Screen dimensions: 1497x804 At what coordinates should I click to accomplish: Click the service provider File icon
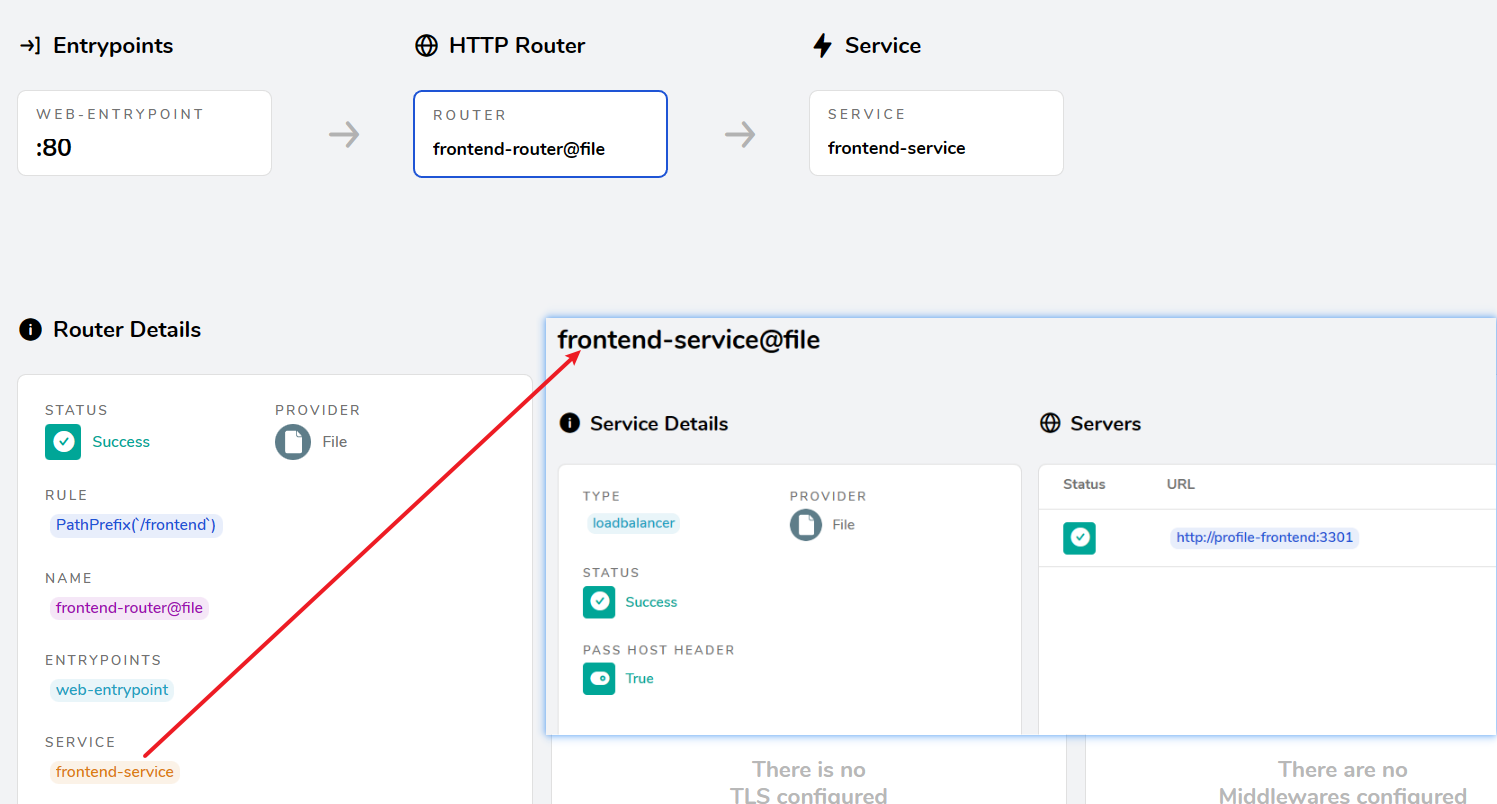tap(806, 525)
